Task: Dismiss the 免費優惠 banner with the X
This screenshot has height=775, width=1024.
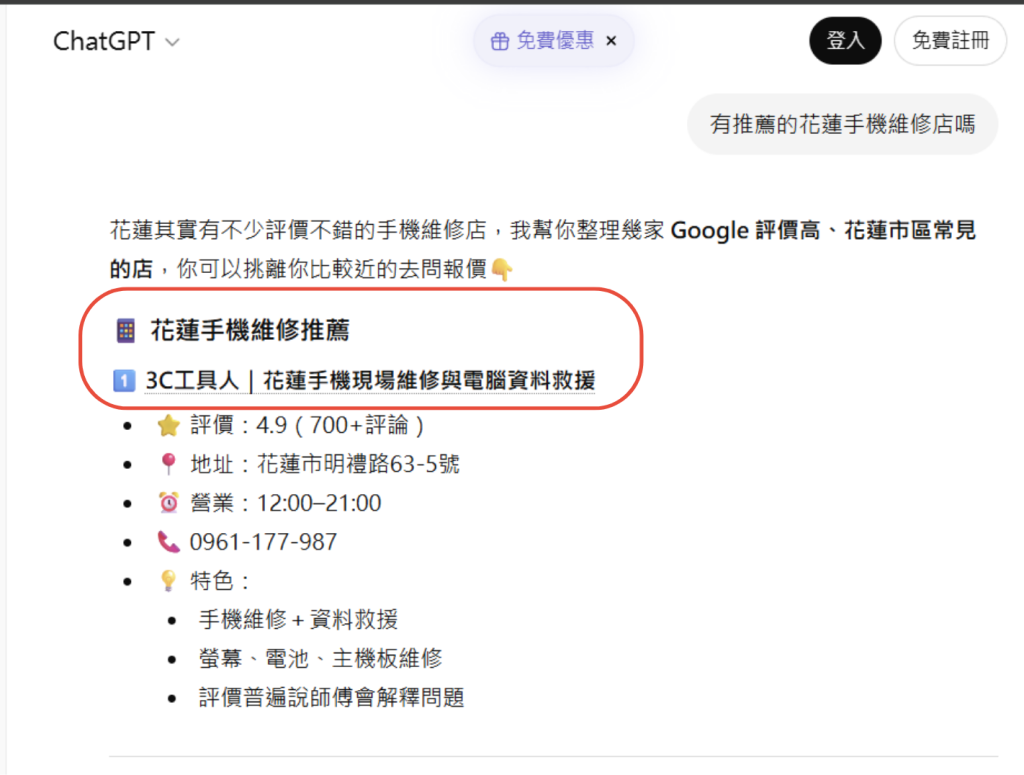Action: pos(611,41)
